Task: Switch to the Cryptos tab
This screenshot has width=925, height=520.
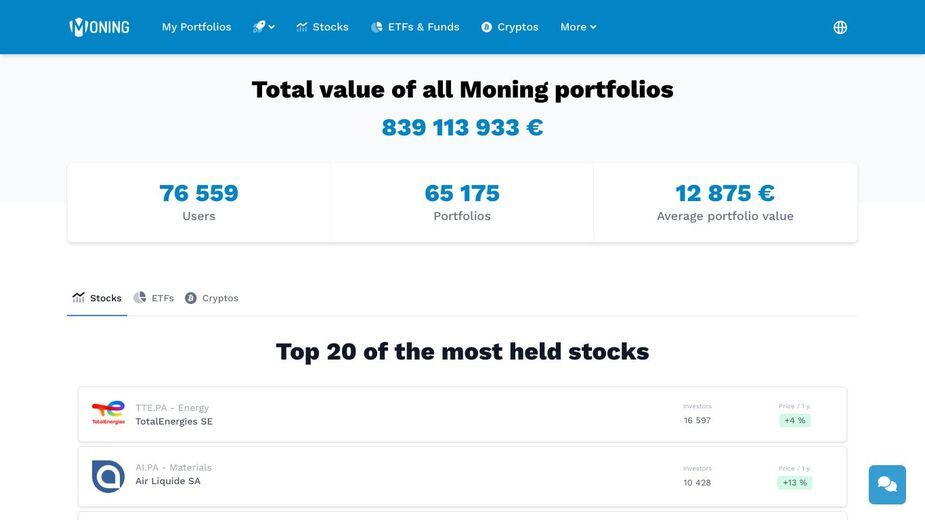Action: click(212, 298)
